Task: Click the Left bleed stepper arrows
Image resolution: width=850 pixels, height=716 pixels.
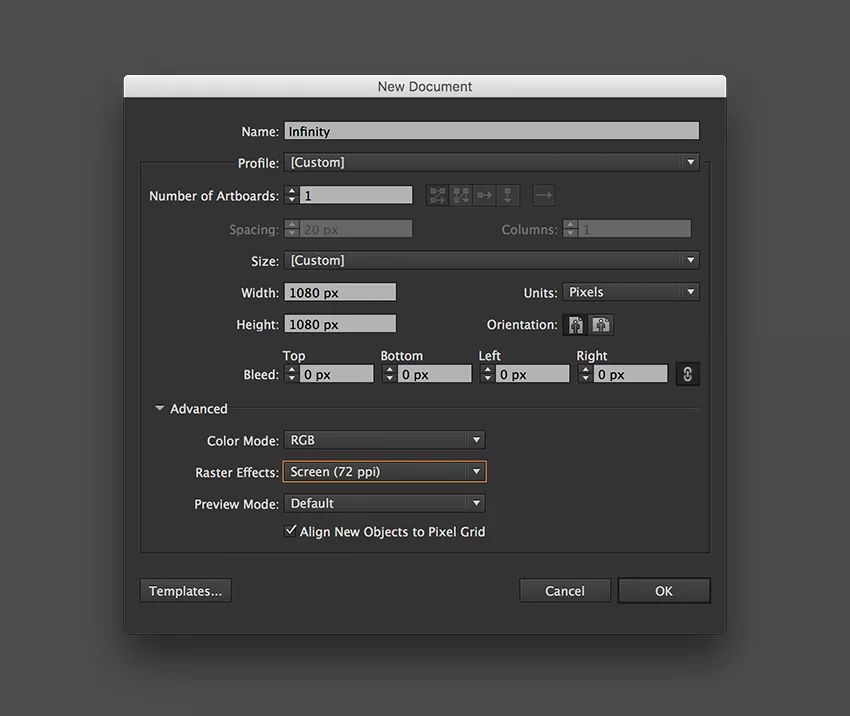Action: [x=487, y=374]
